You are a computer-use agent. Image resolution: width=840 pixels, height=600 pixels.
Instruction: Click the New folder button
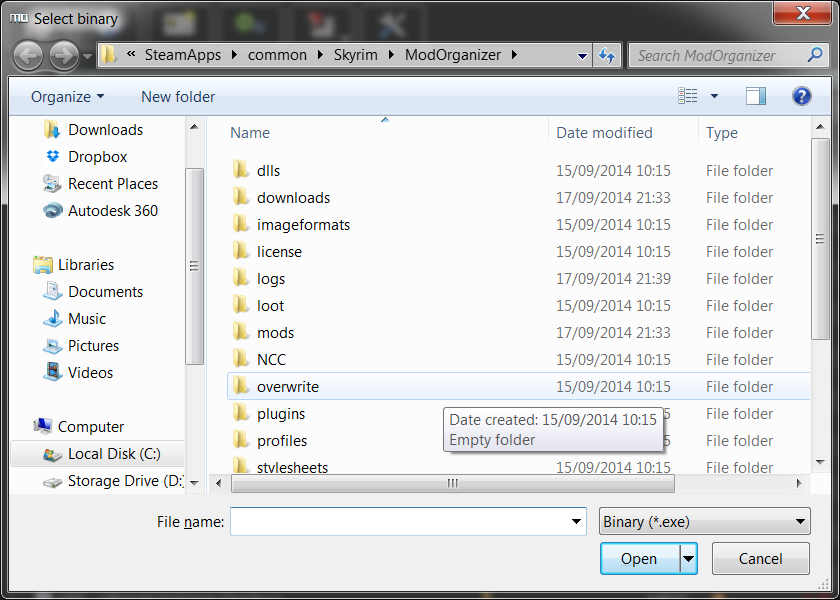[x=178, y=96]
